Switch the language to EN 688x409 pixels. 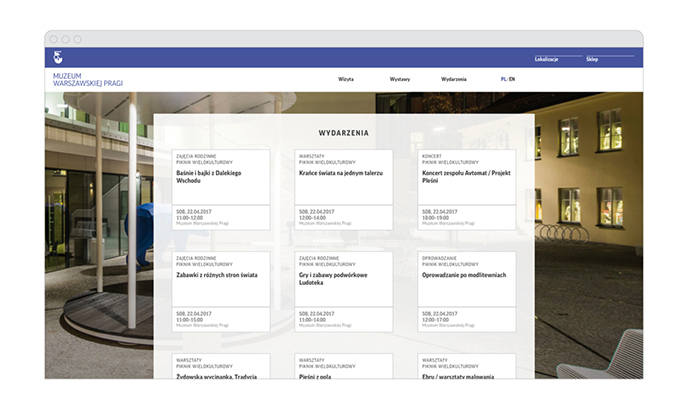point(513,78)
